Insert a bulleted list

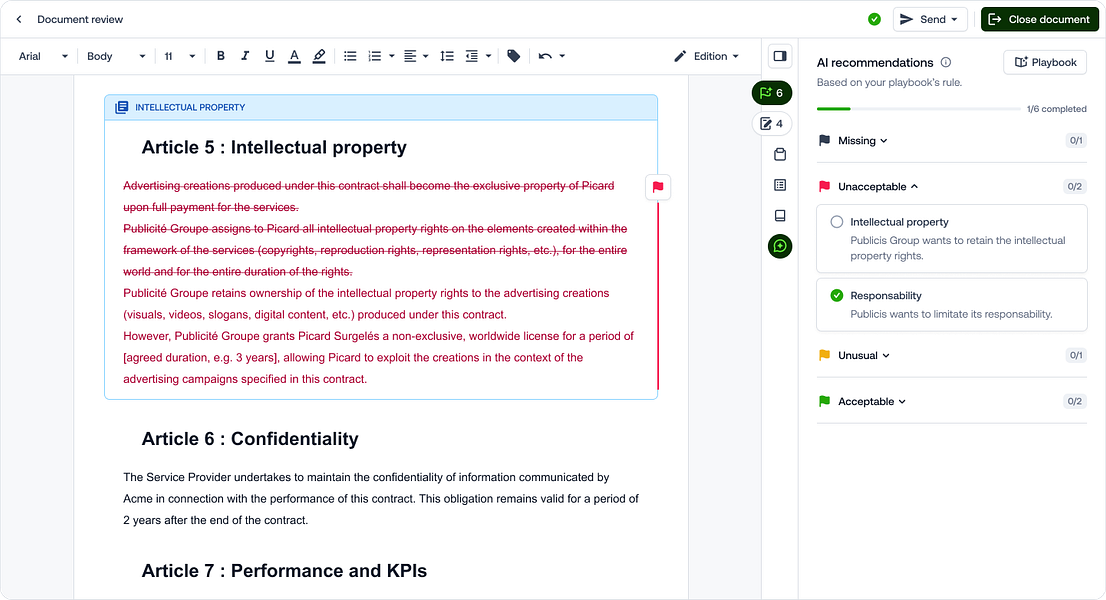[350, 56]
